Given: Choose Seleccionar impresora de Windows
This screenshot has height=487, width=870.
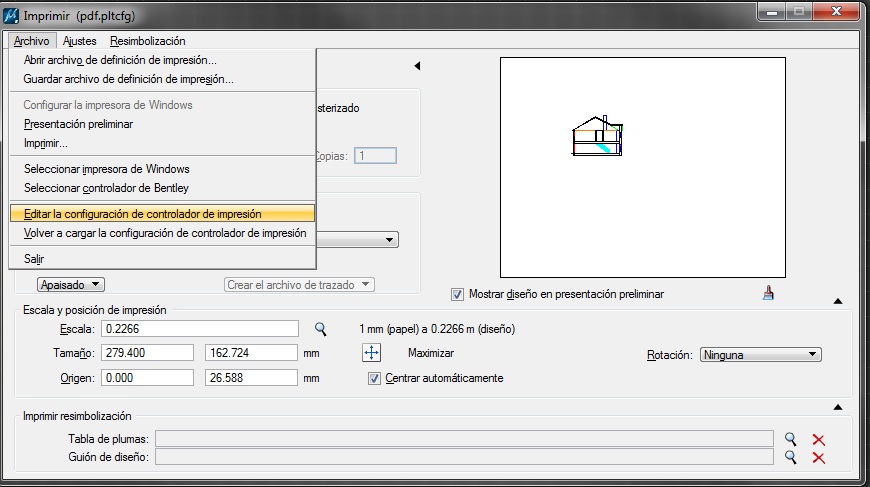Looking at the screenshot, I should pyautogui.click(x=163, y=169).
